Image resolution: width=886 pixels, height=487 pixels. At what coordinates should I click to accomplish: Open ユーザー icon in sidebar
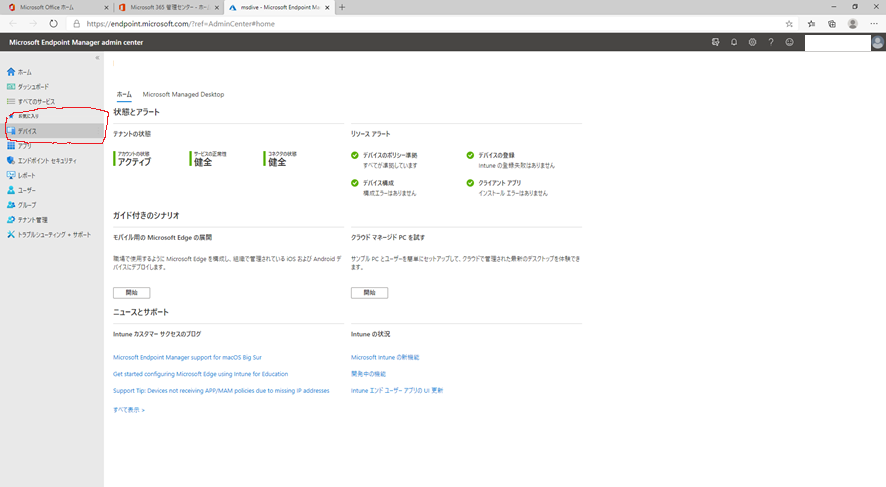(x=11, y=190)
